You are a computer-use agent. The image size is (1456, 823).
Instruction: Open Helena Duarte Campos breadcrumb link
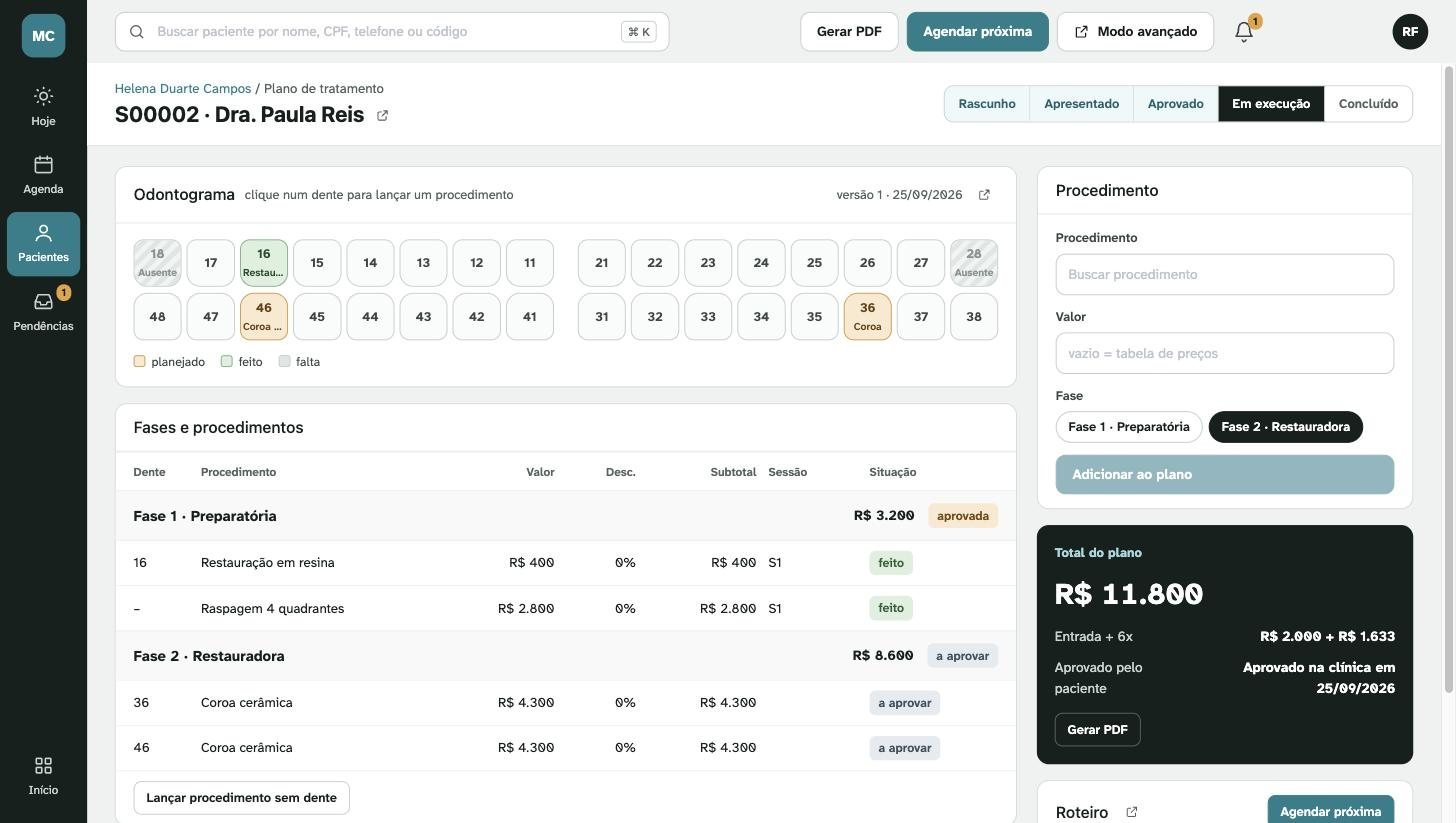click(x=183, y=89)
